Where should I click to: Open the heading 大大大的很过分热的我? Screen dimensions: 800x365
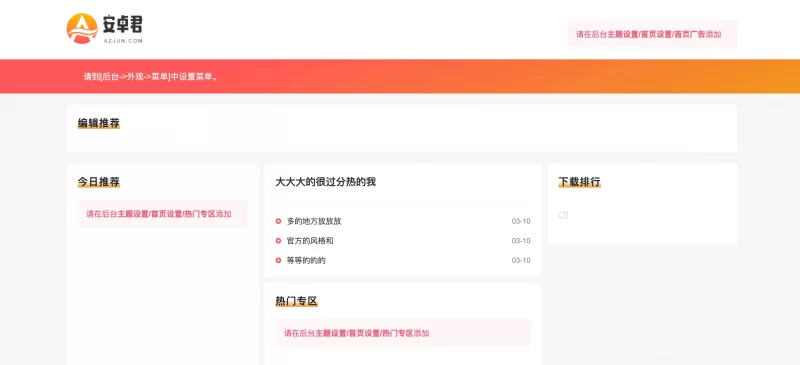click(x=326, y=182)
